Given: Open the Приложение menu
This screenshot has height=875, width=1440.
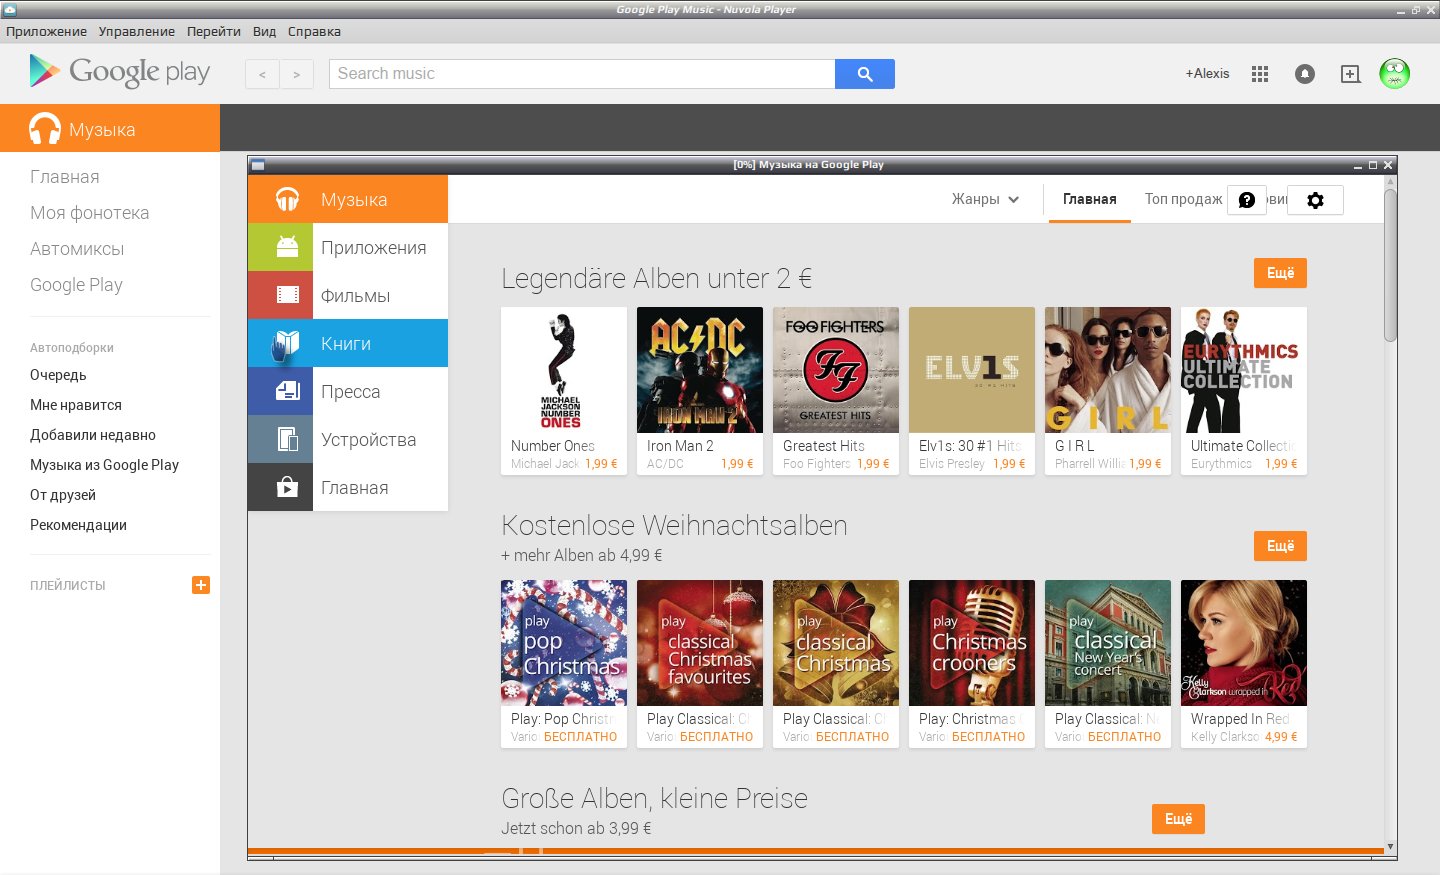Looking at the screenshot, I should click(46, 31).
